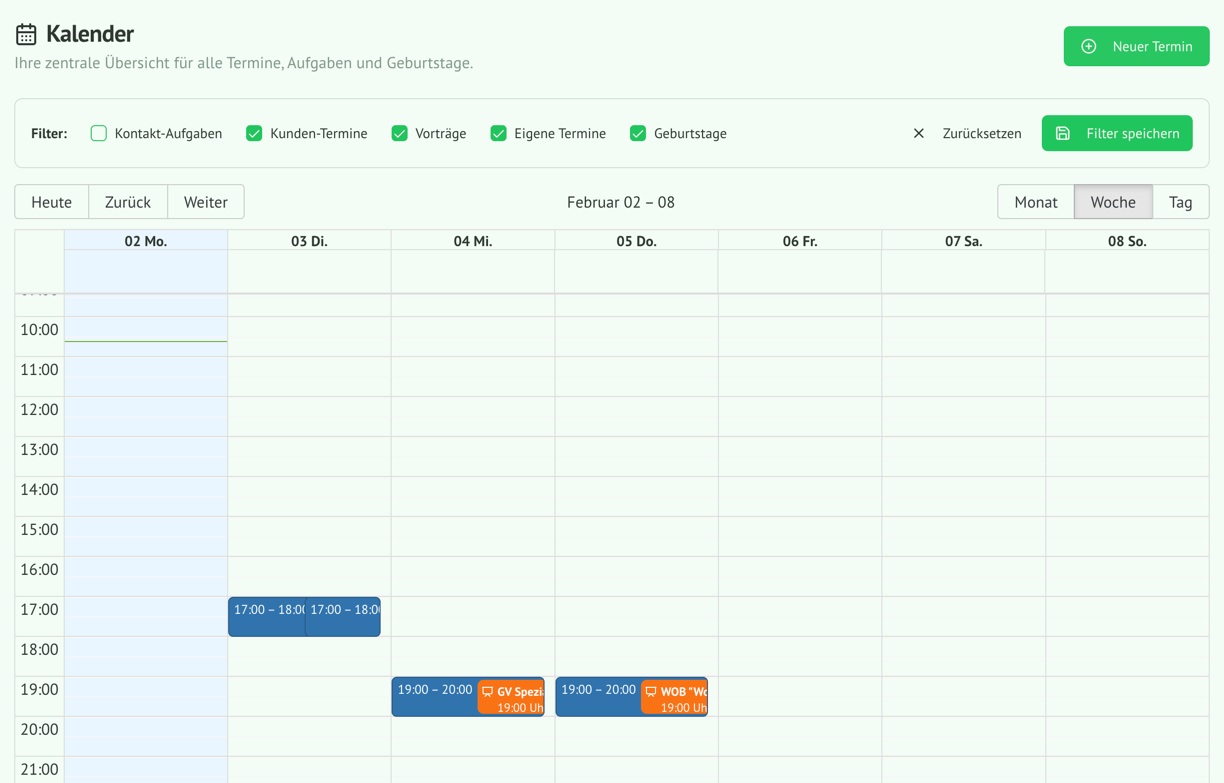This screenshot has width=1224, height=783.
Task: Open the Wednesday 19:00 – 20:00 blue appointment
Action: click(434, 697)
